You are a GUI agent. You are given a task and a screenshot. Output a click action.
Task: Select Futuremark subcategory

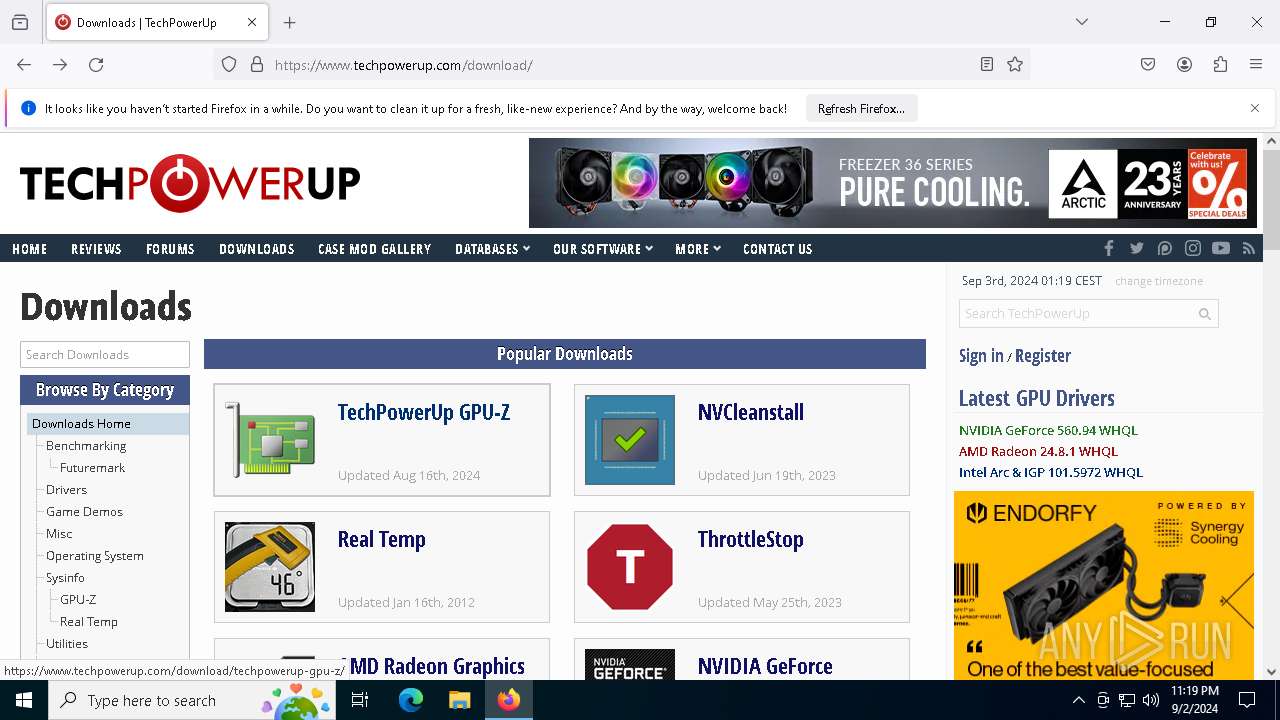92,468
